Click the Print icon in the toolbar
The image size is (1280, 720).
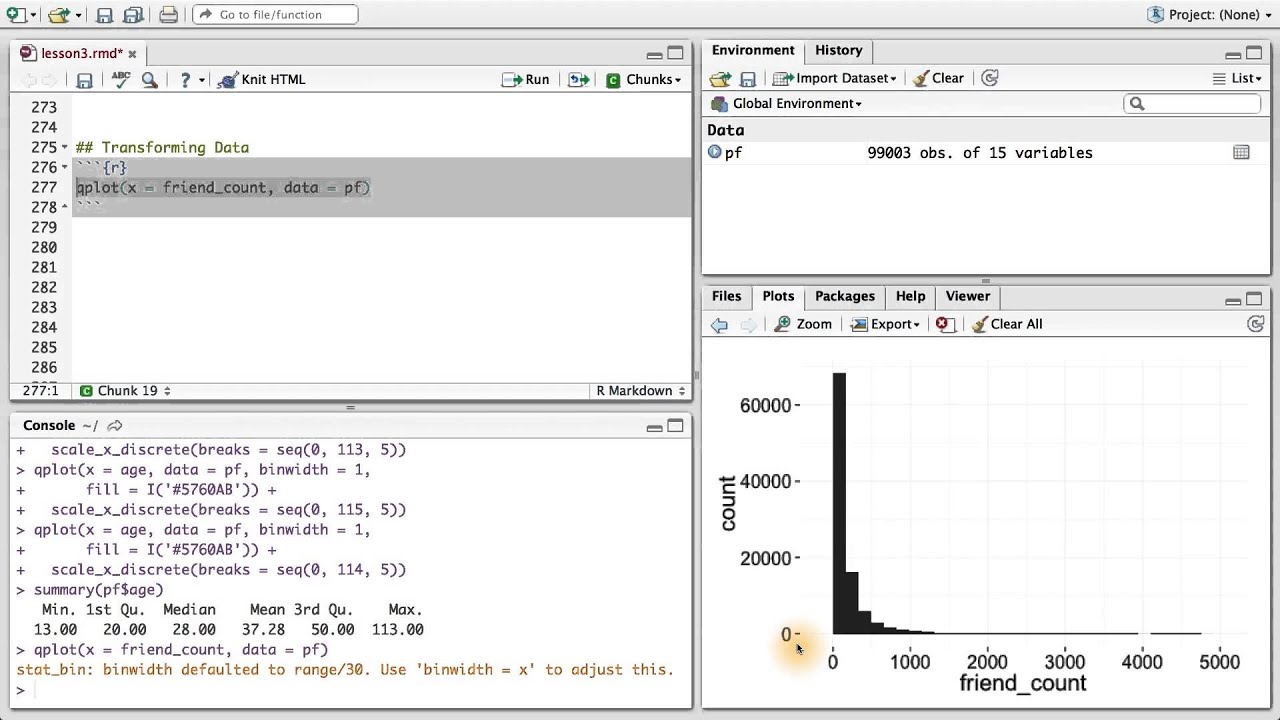[x=169, y=15]
